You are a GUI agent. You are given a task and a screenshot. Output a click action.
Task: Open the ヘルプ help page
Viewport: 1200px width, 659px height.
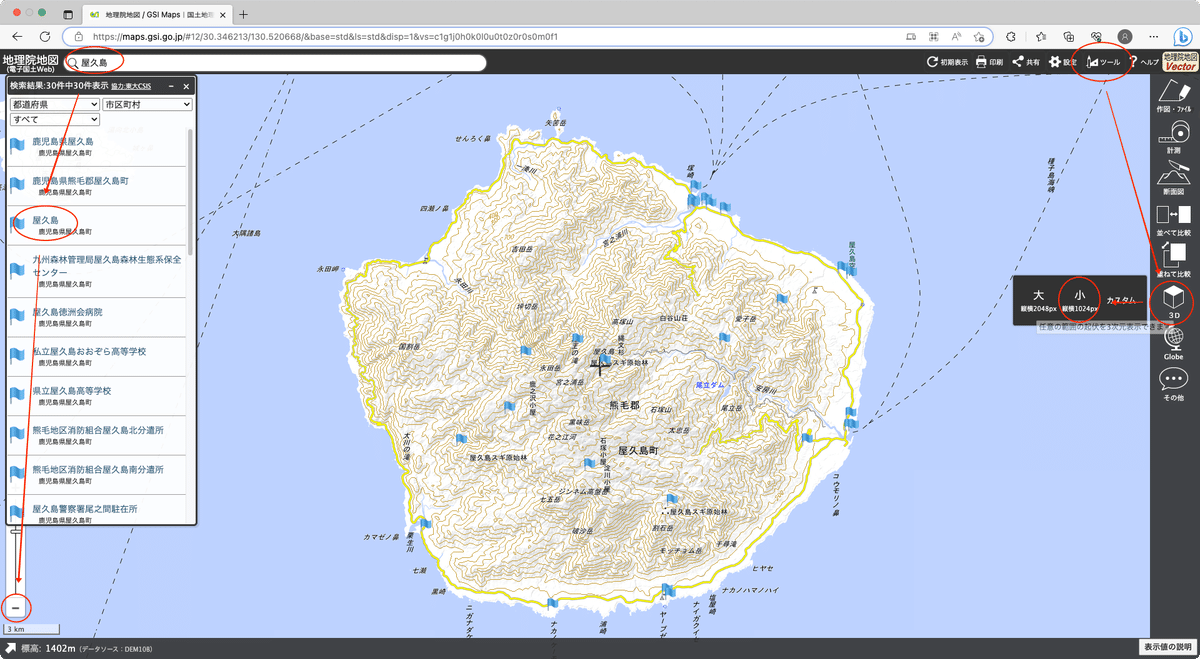pos(1144,62)
